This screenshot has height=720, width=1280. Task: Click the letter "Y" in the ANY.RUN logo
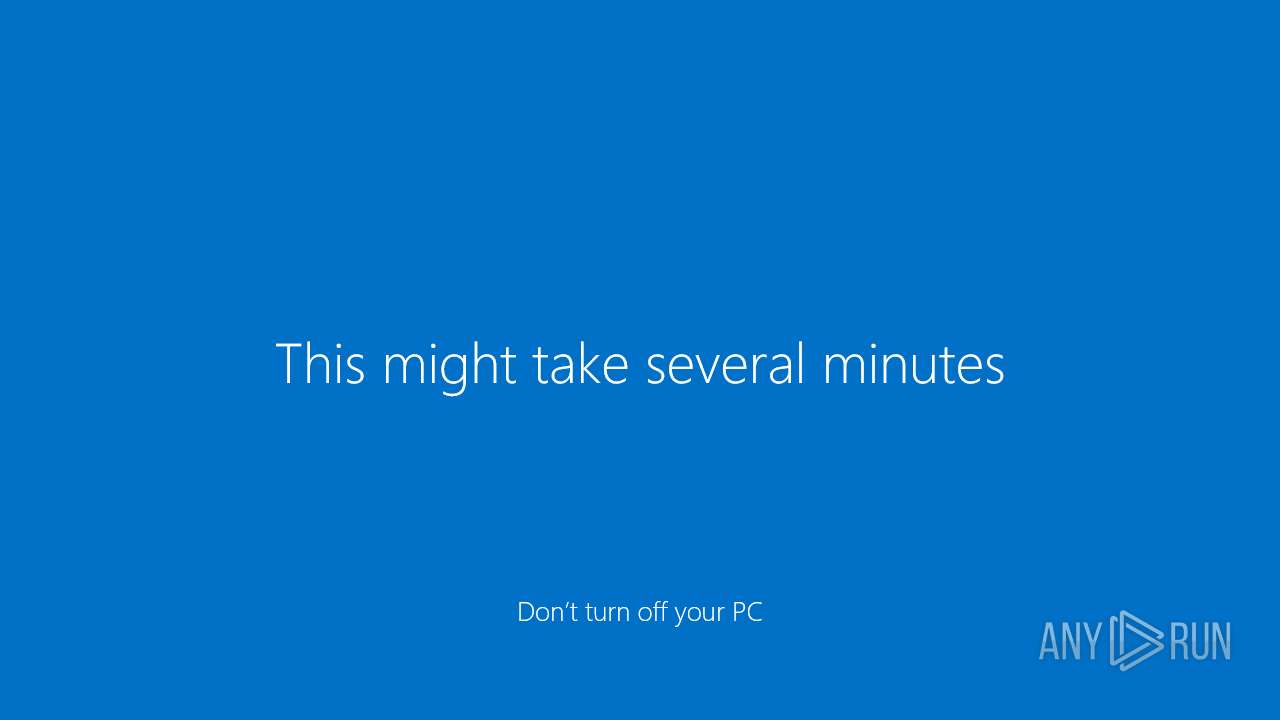(x=1092, y=641)
